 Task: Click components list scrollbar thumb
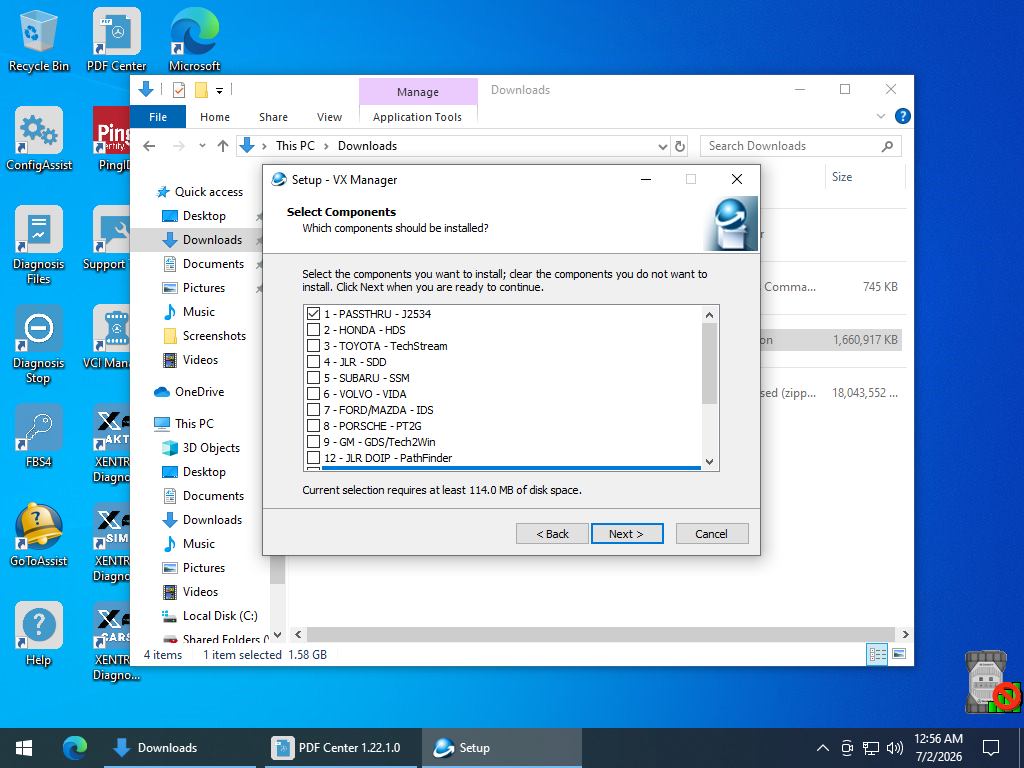709,363
